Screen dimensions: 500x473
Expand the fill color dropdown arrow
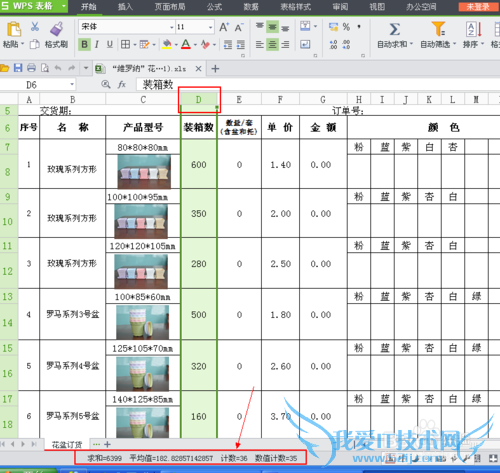pyautogui.click(x=176, y=44)
